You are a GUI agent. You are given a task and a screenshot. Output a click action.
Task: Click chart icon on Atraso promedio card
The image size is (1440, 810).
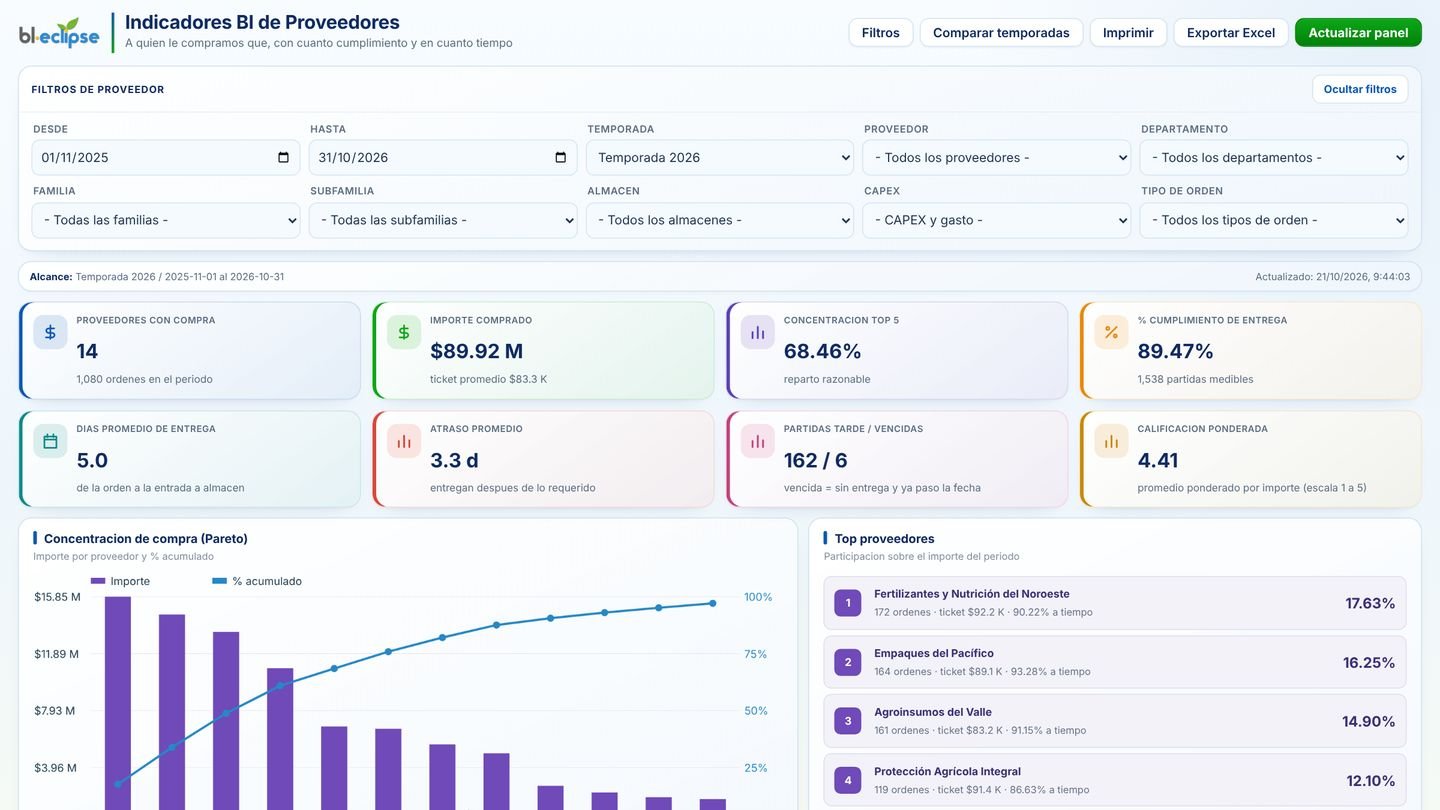[x=404, y=441]
